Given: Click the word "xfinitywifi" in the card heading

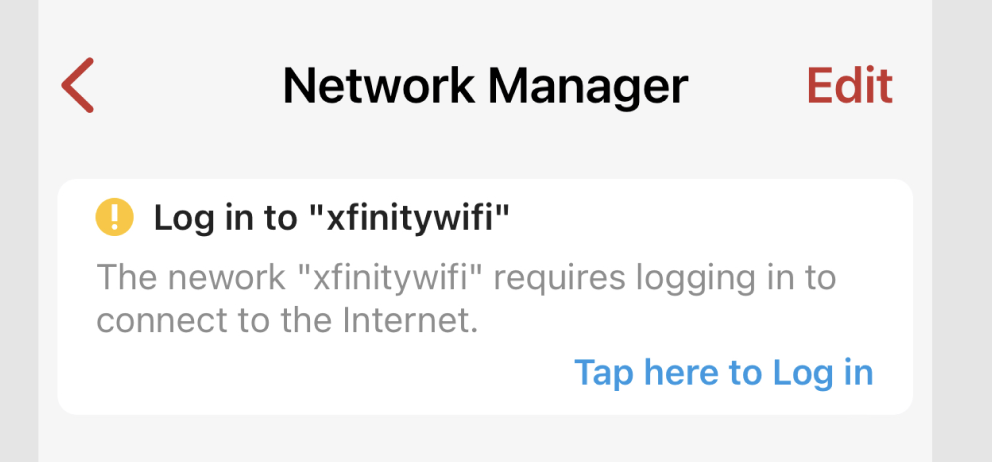Looking at the screenshot, I should pos(409,218).
